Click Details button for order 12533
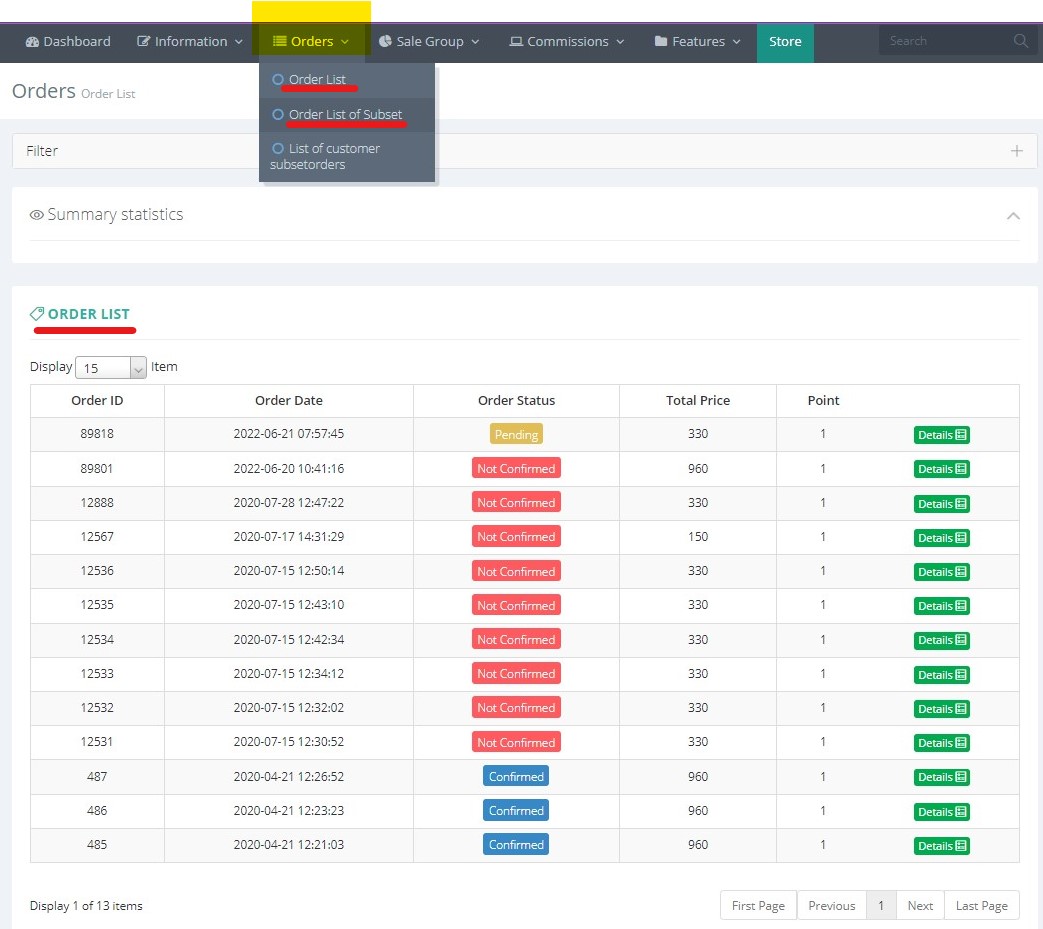The image size is (1043, 929). [x=941, y=675]
